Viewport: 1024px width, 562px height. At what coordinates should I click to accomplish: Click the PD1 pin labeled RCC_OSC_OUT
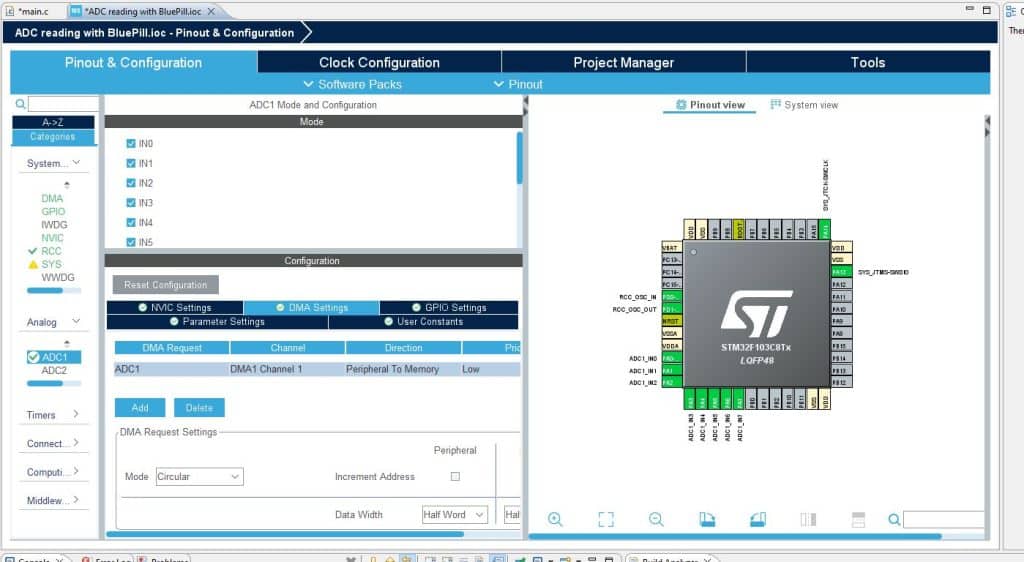[671, 309]
